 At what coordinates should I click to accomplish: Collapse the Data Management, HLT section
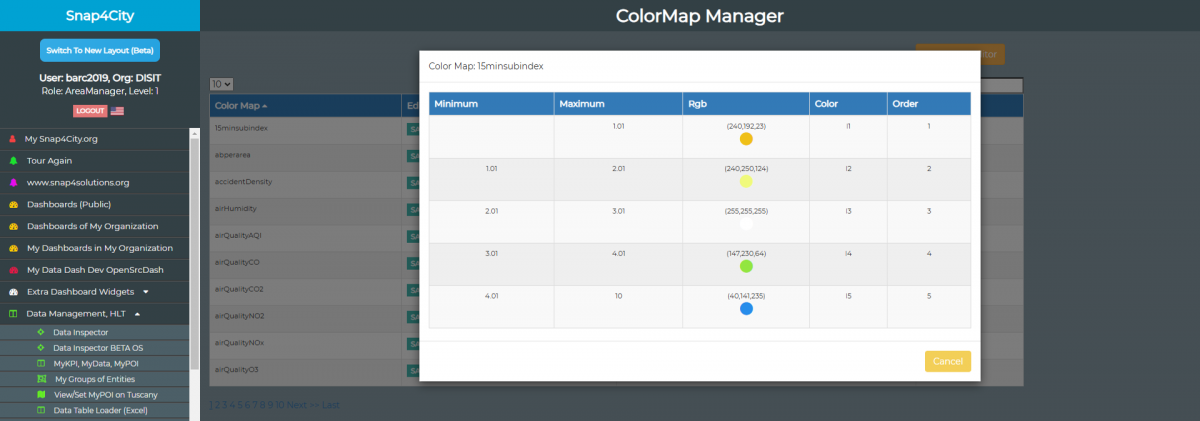[137, 314]
